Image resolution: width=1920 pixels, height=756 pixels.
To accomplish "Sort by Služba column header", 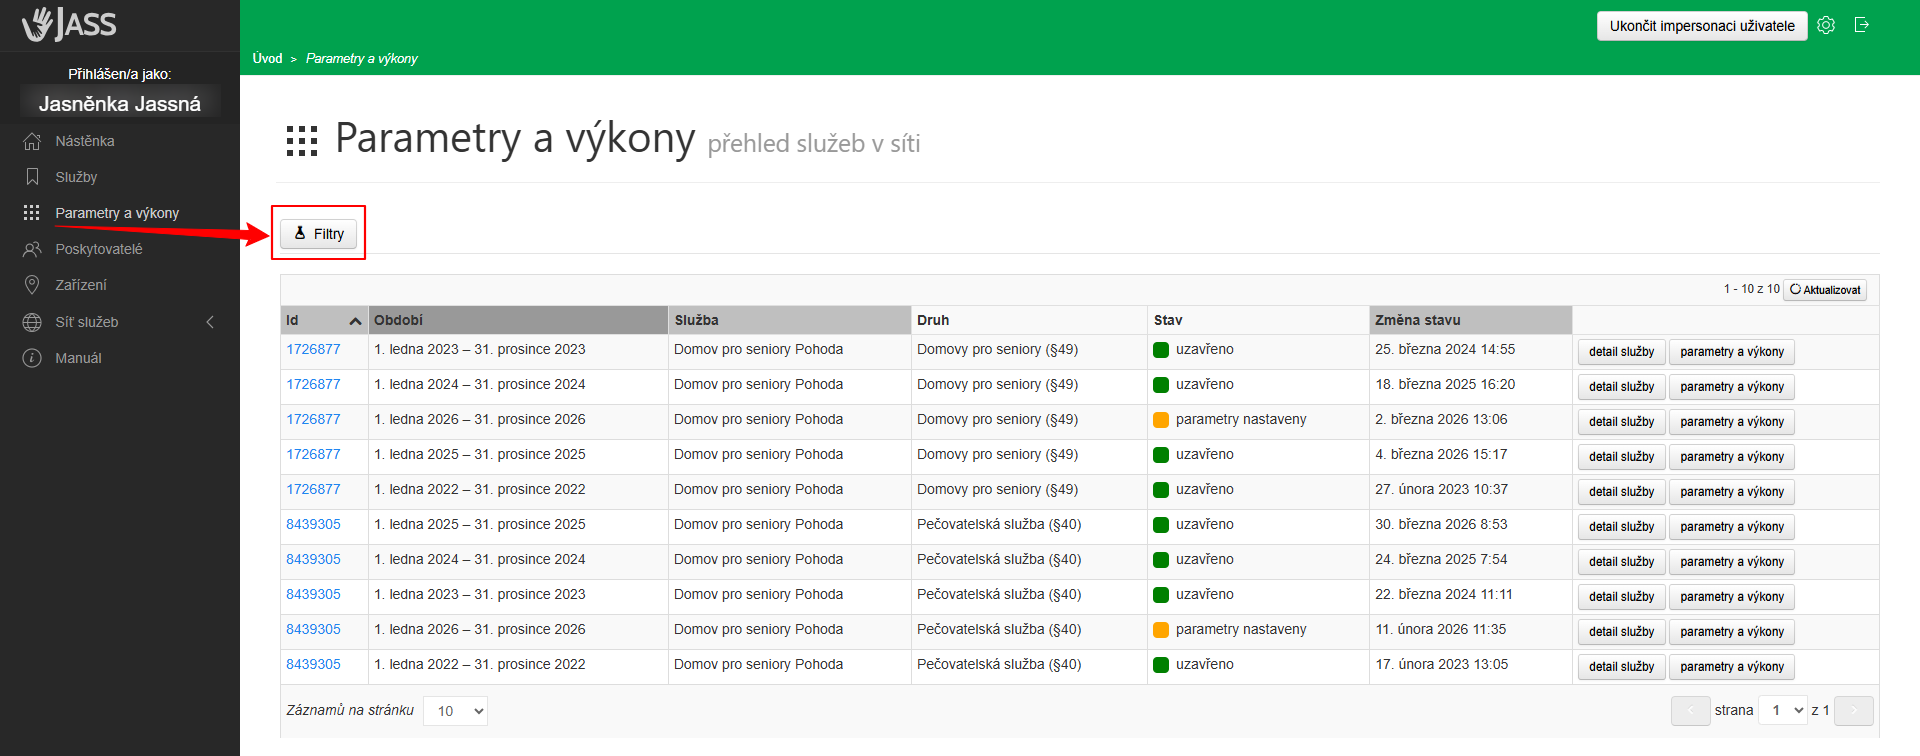I will click(x=789, y=320).
